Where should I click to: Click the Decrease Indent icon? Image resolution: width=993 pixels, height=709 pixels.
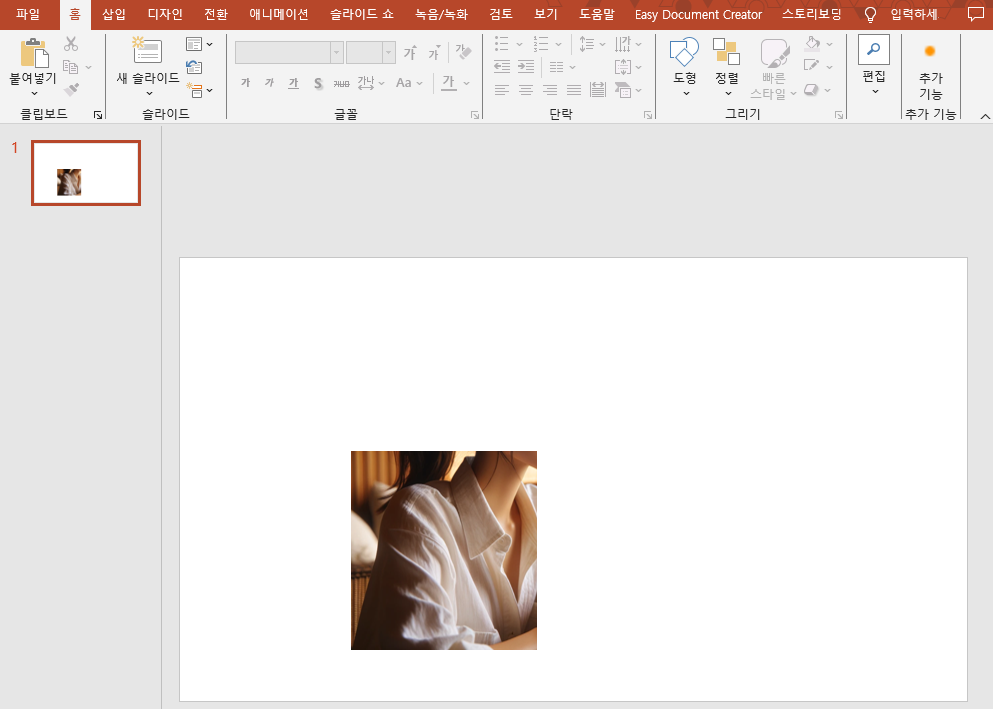[502, 66]
